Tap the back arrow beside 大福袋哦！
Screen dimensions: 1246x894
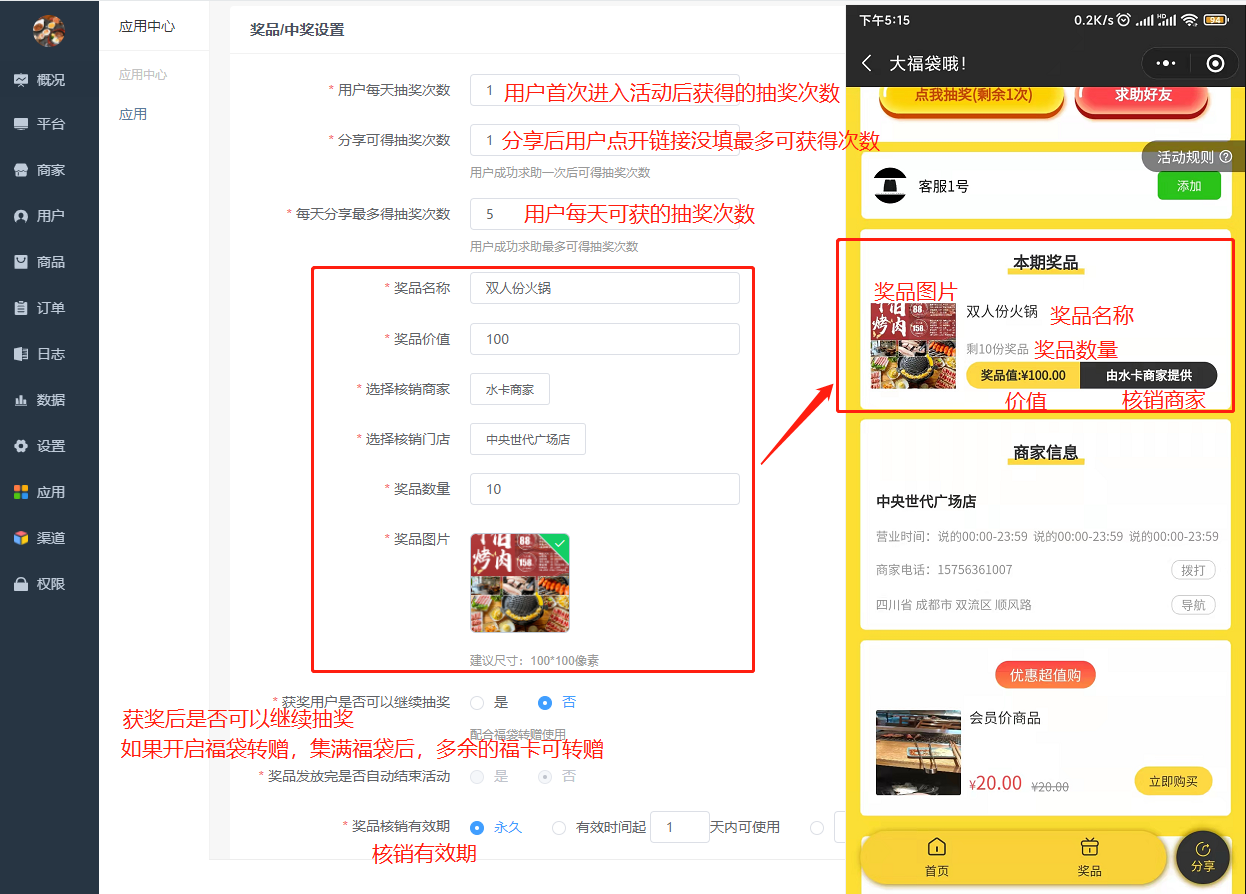867,63
